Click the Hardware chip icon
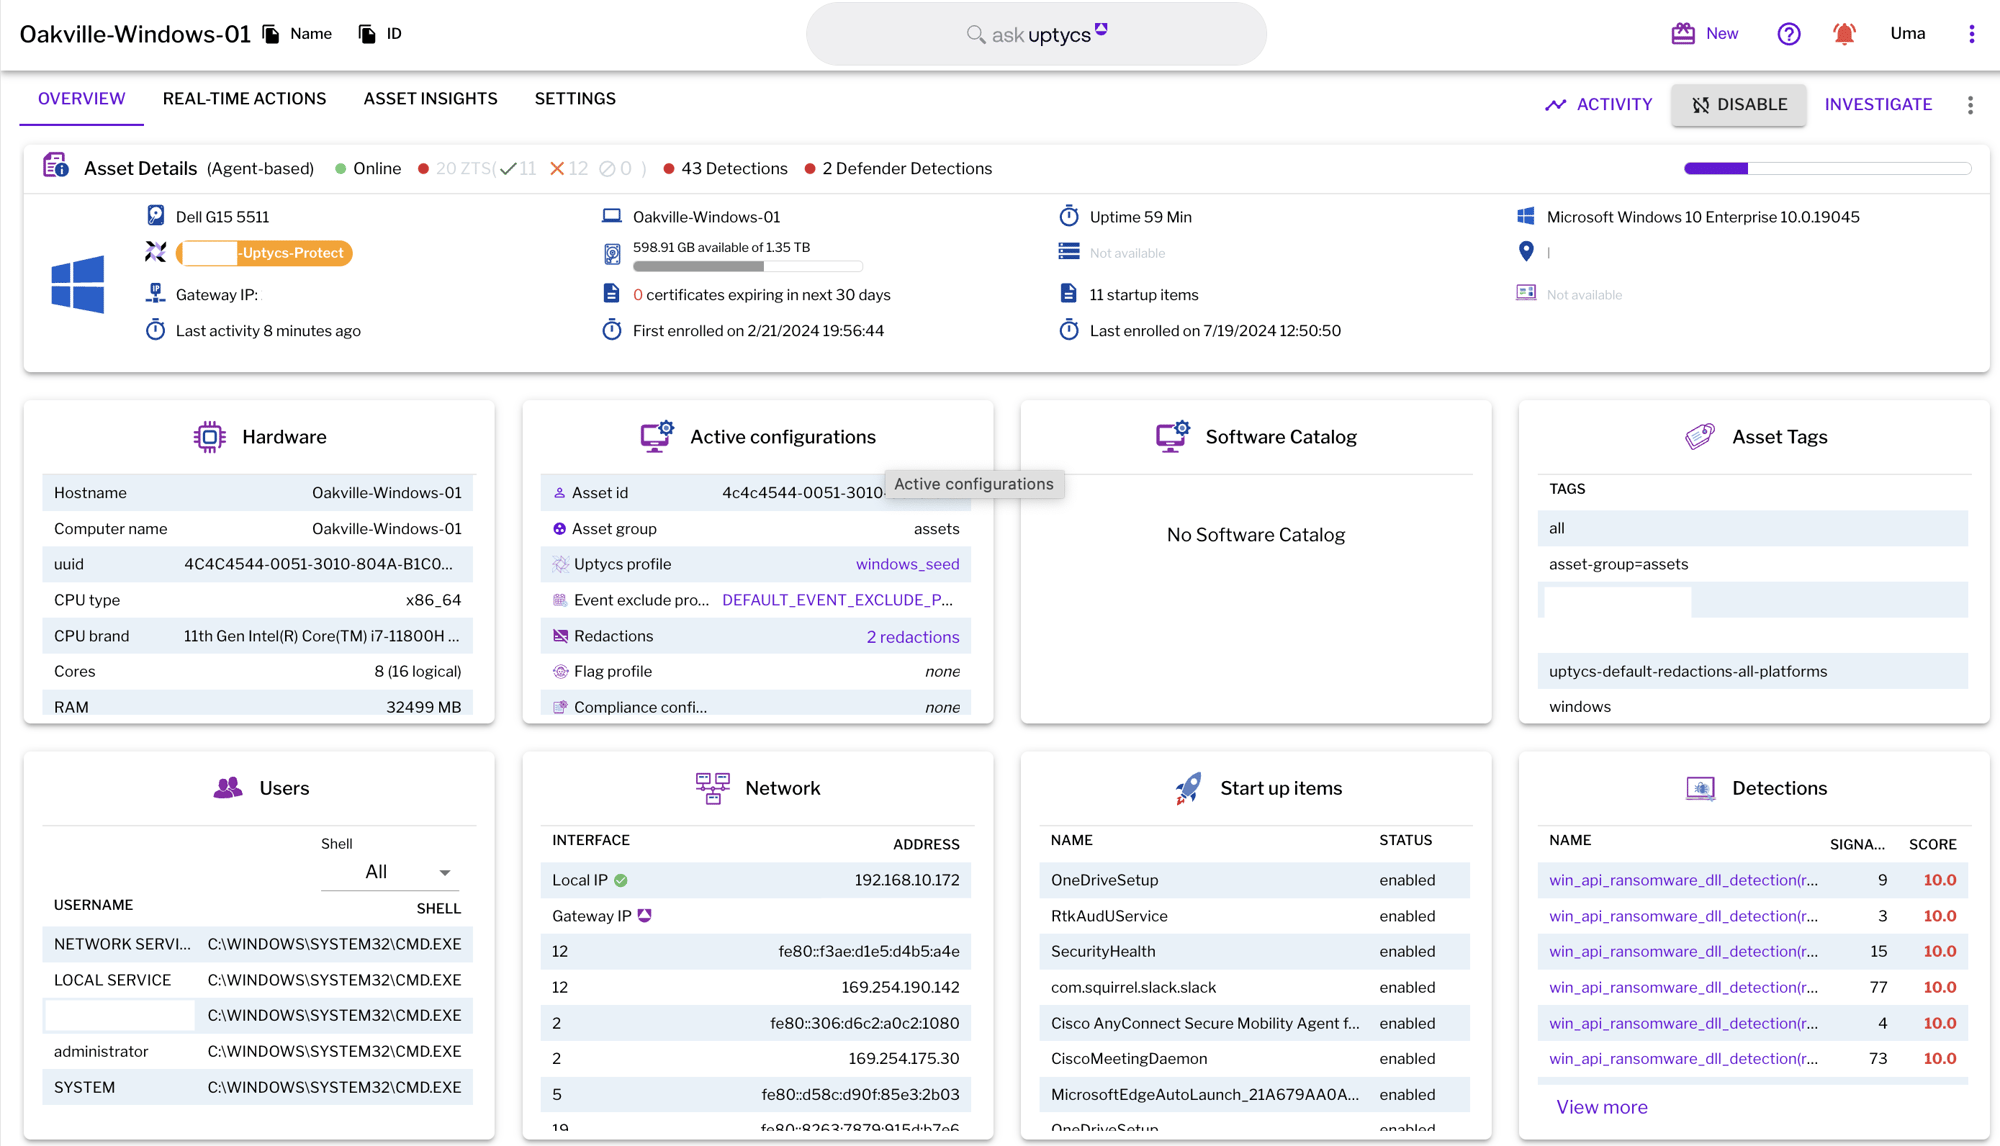This screenshot has height=1146, width=2000. coord(209,437)
